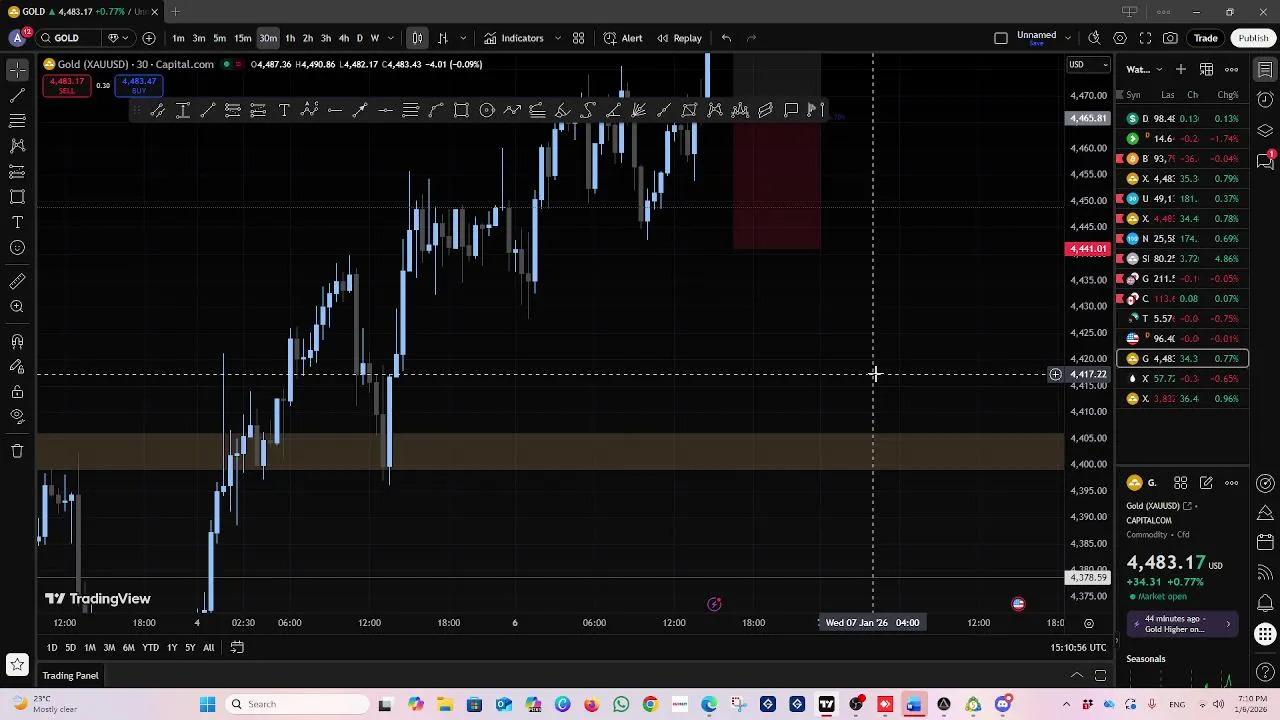Expand the Indicators favorites dropdown arrow
Viewport: 1280px width, 720px height.
coord(558,38)
